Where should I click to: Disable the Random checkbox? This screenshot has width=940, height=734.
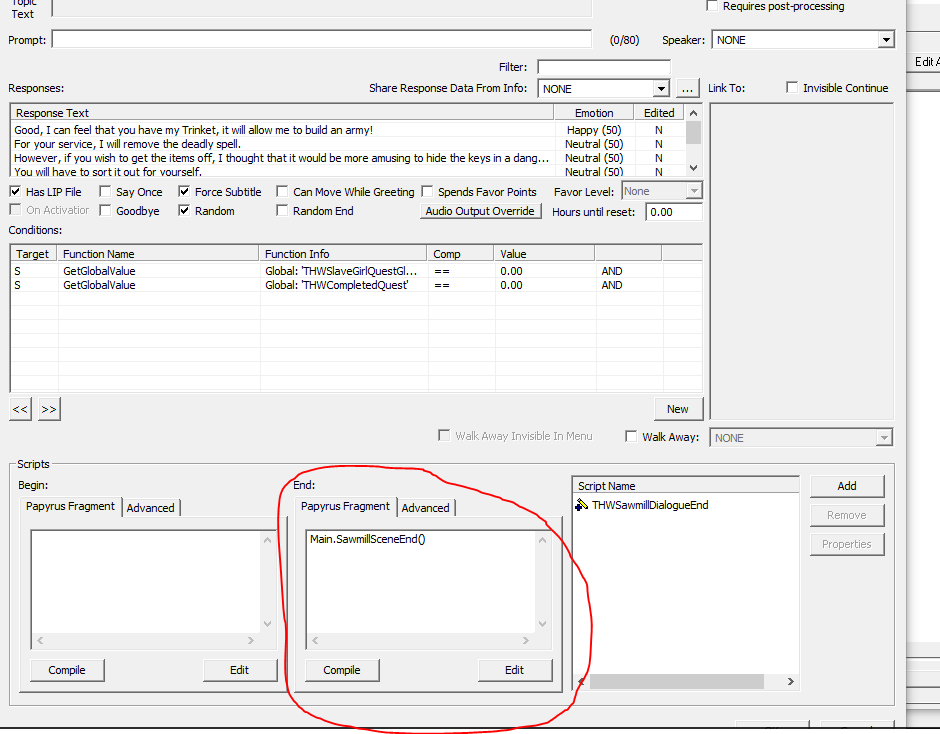point(184,210)
